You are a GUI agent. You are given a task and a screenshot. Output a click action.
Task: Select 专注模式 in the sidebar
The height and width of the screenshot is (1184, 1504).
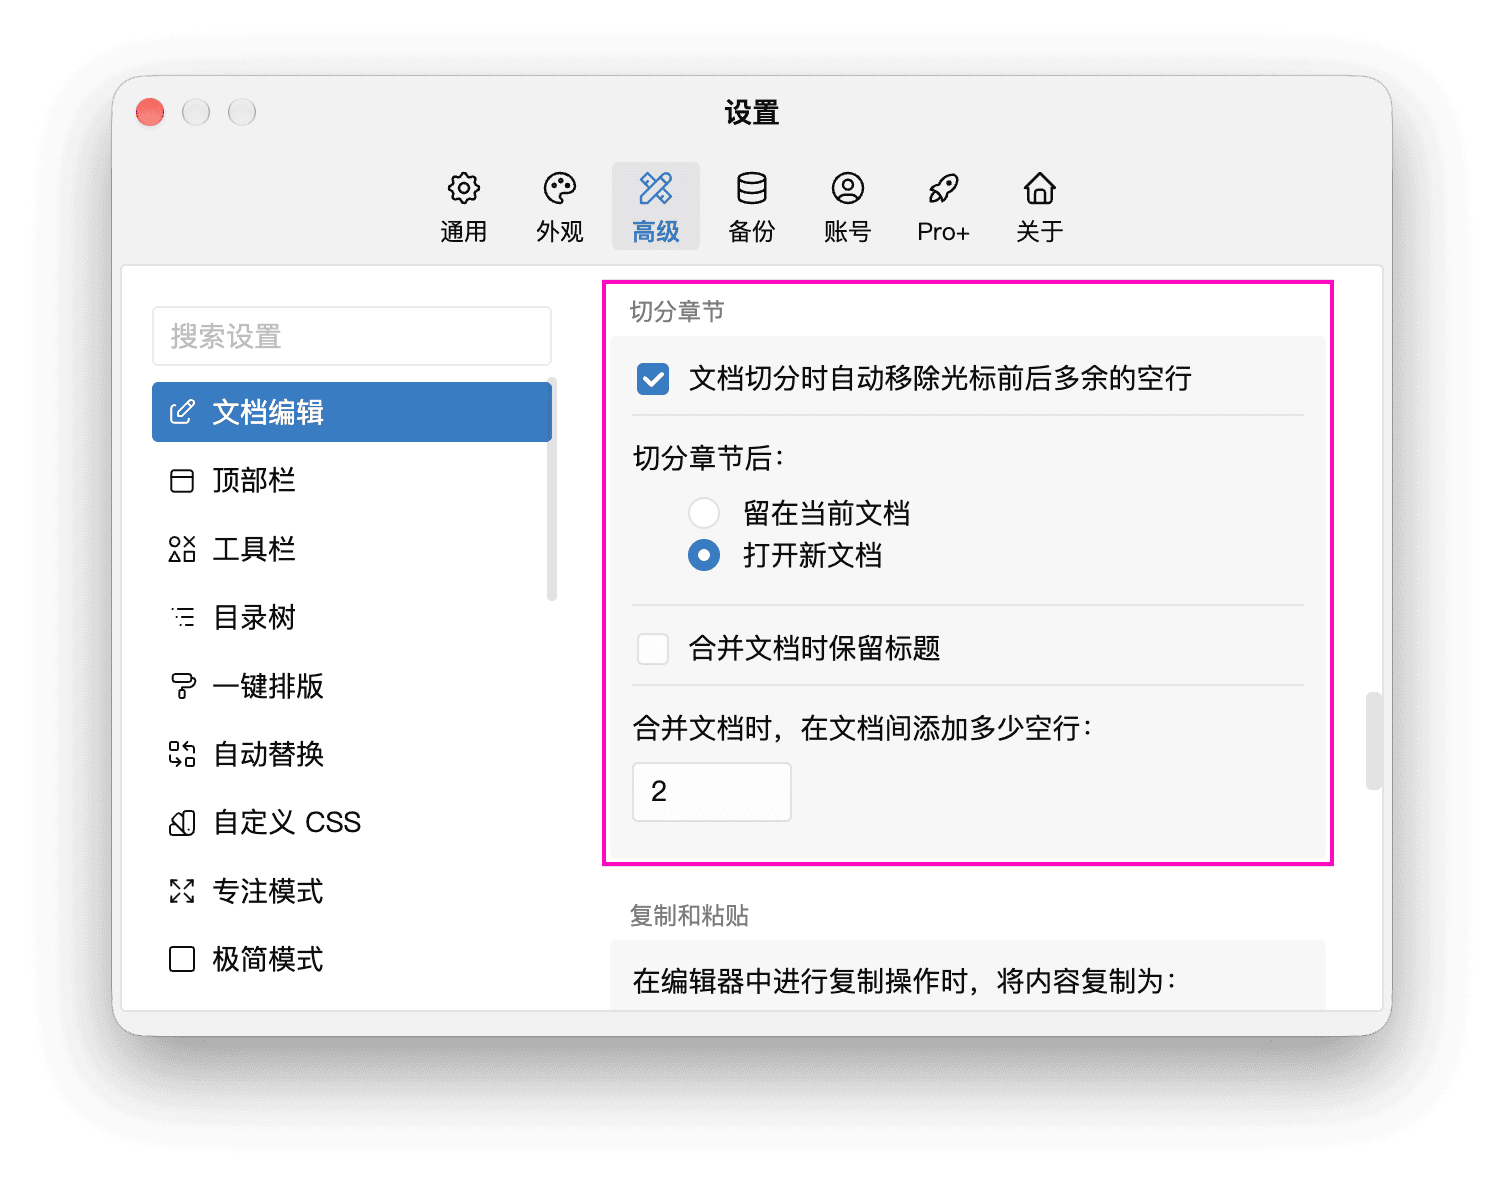352,891
